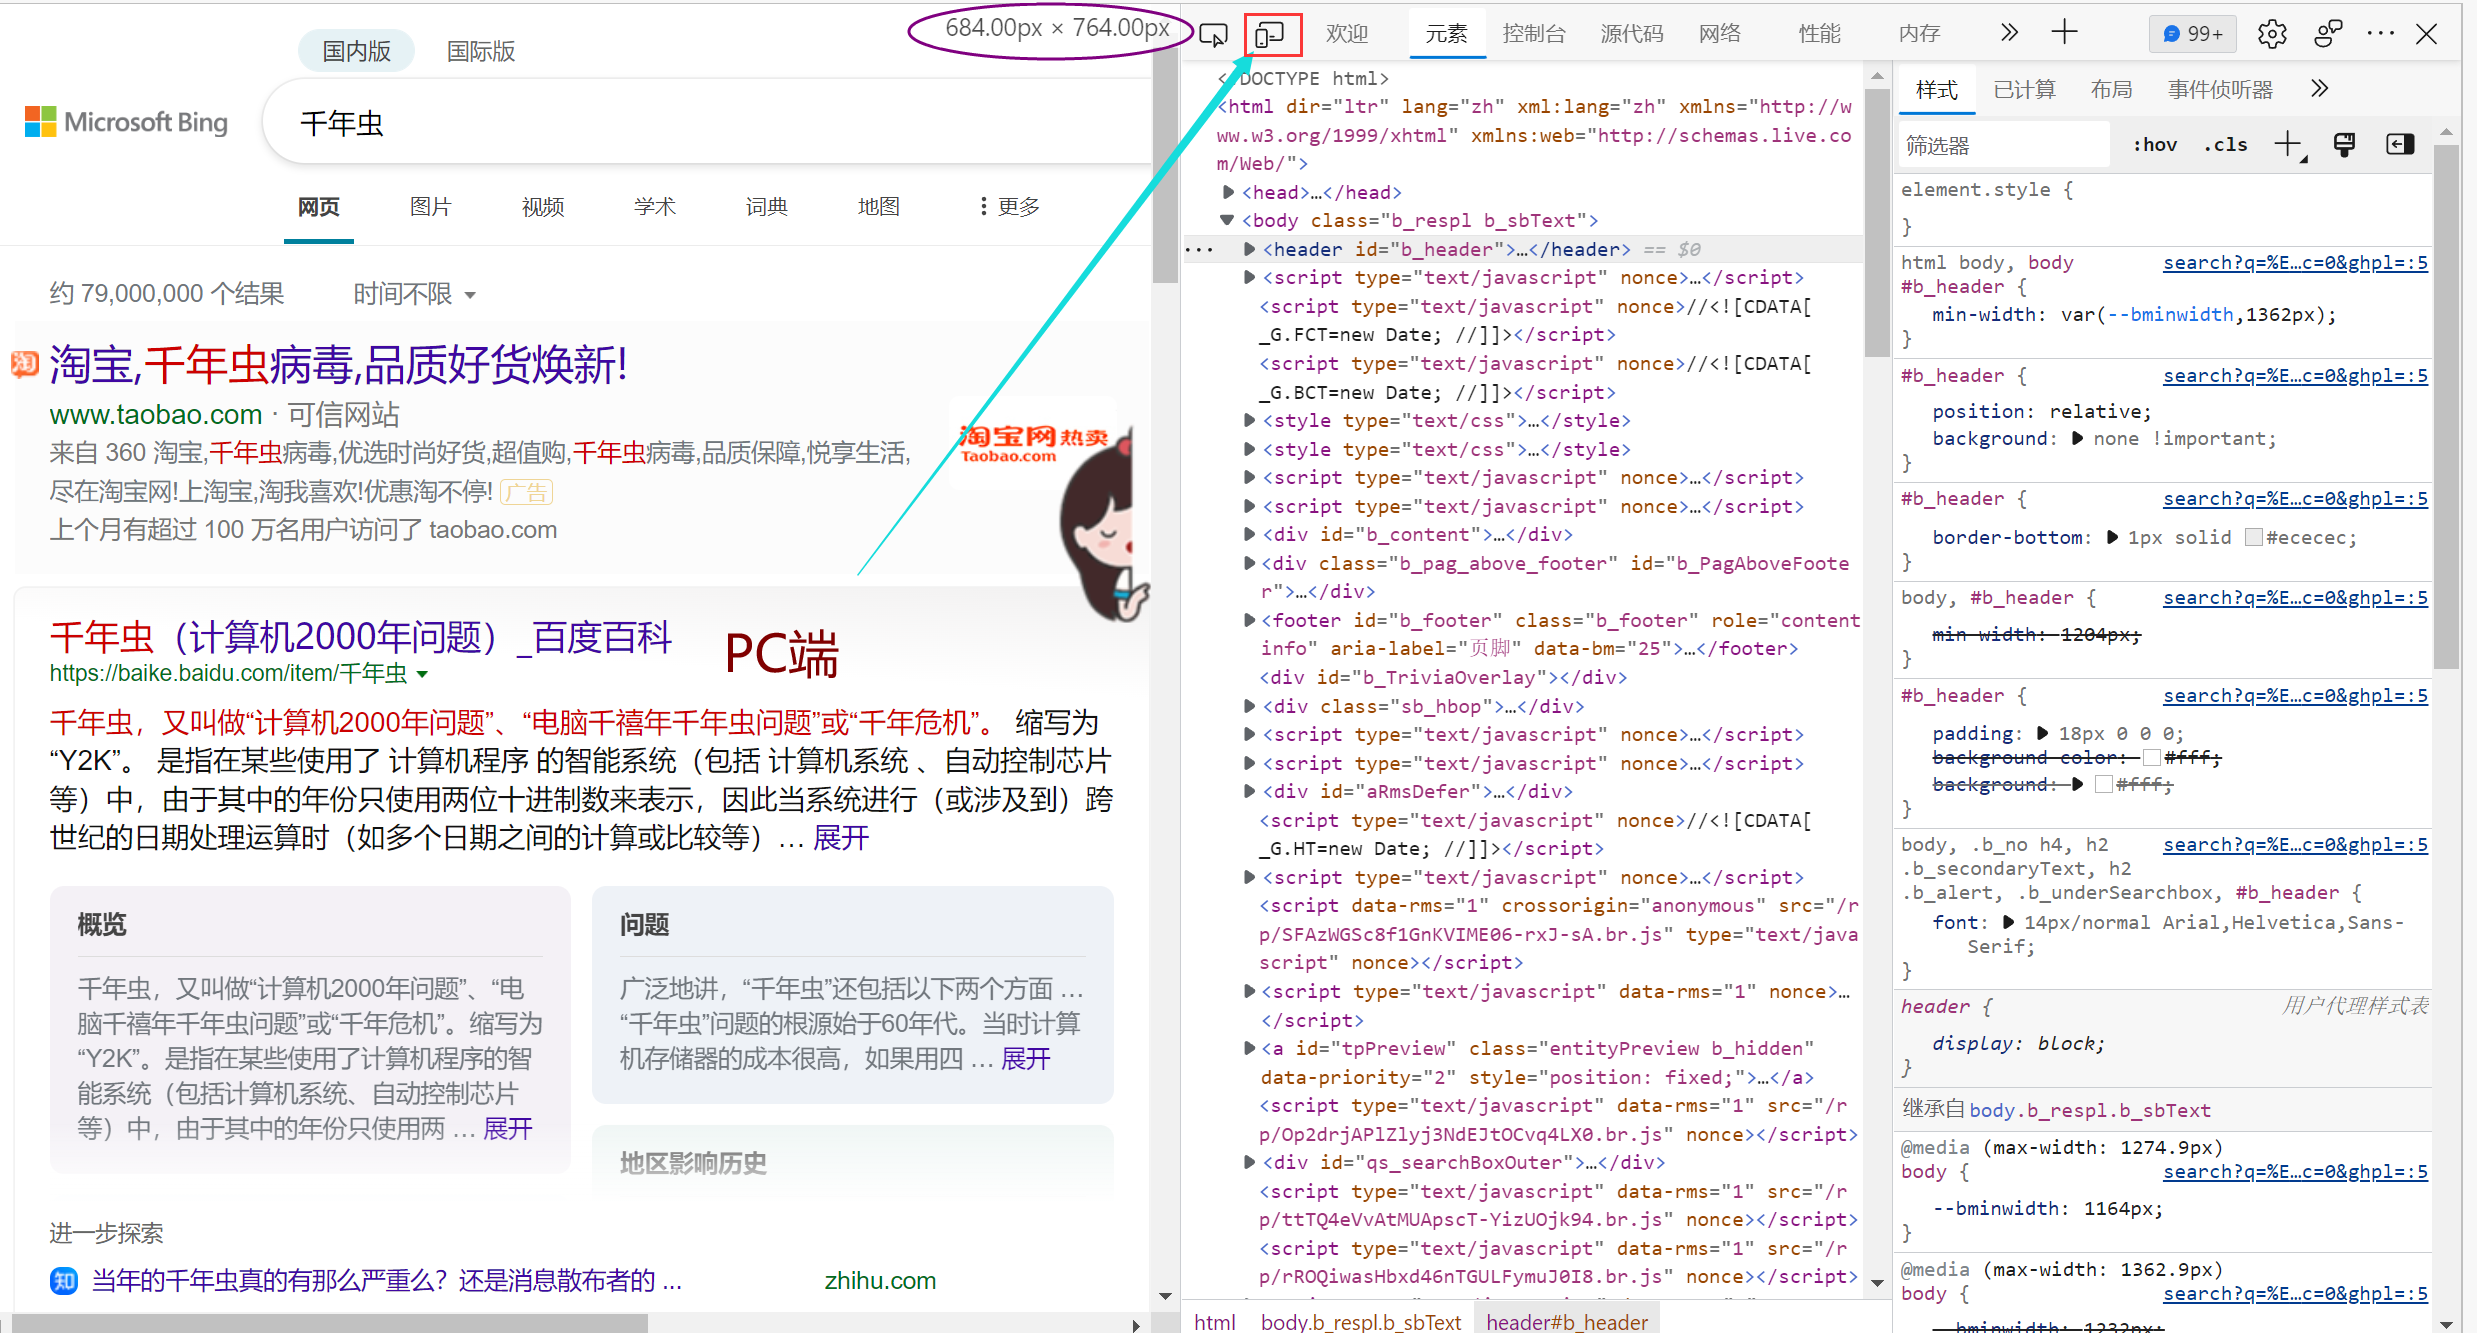Expand the div id b_content node
The width and height of the screenshot is (2477, 1333).
point(1249,535)
